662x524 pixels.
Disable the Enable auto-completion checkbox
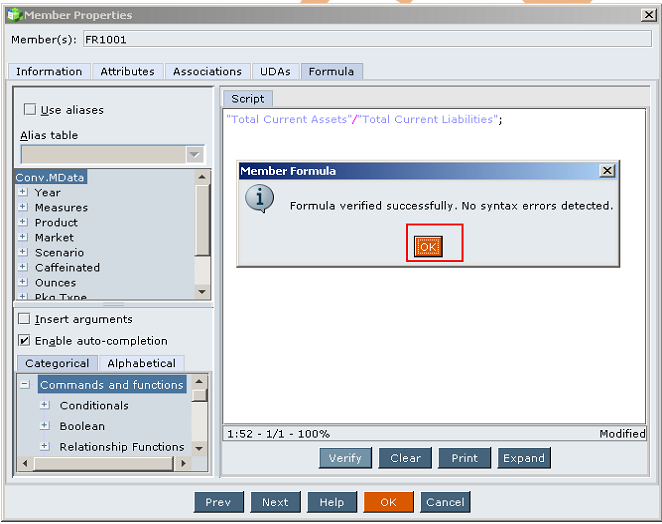pos(24,340)
